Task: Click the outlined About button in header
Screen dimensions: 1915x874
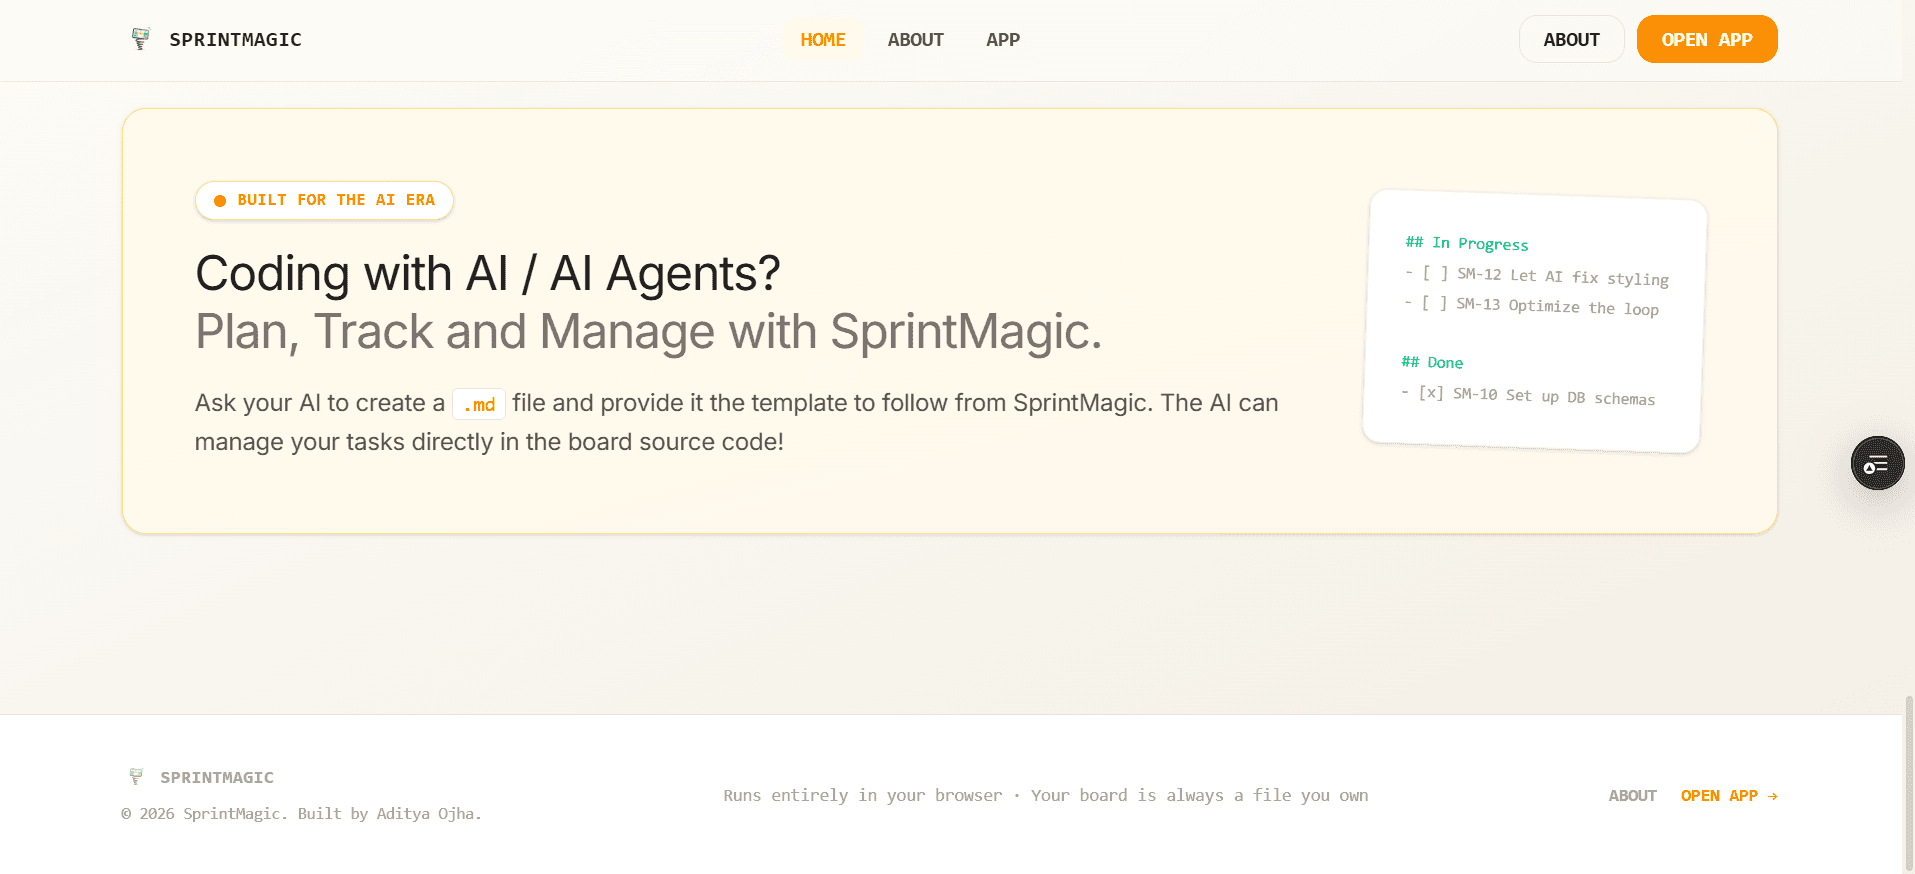Action: coord(1571,39)
